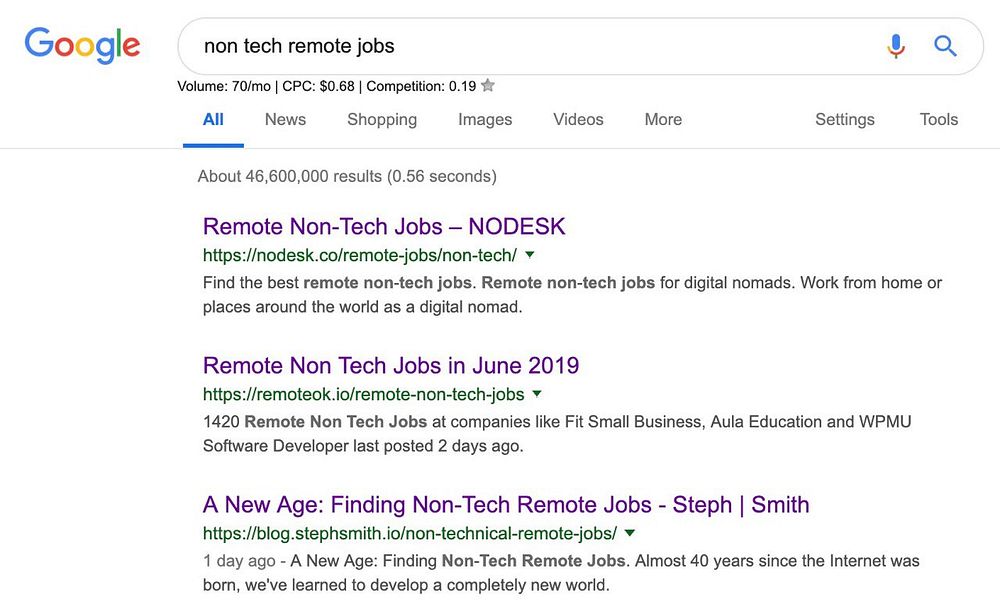
Task: Open the Images results tab
Action: tap(485, 120)
